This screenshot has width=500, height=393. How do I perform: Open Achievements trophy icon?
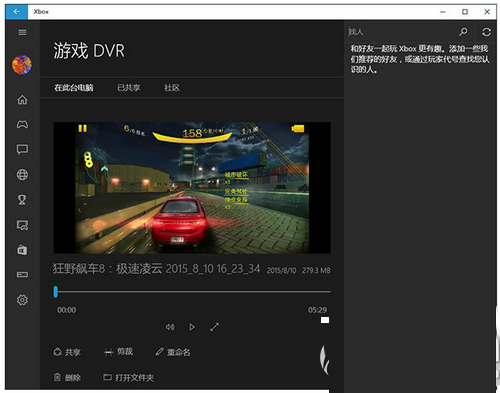click(22, 200)
